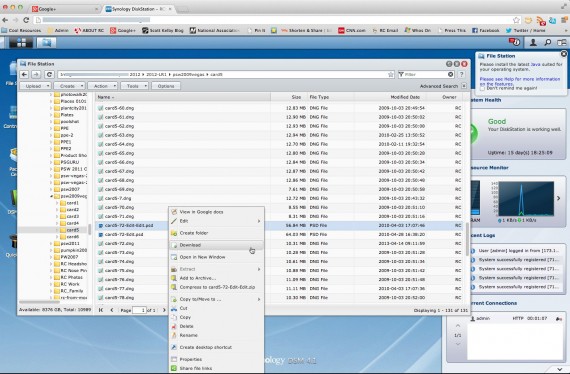
Task: Open Properties from context menu
Action: point(217,359)
